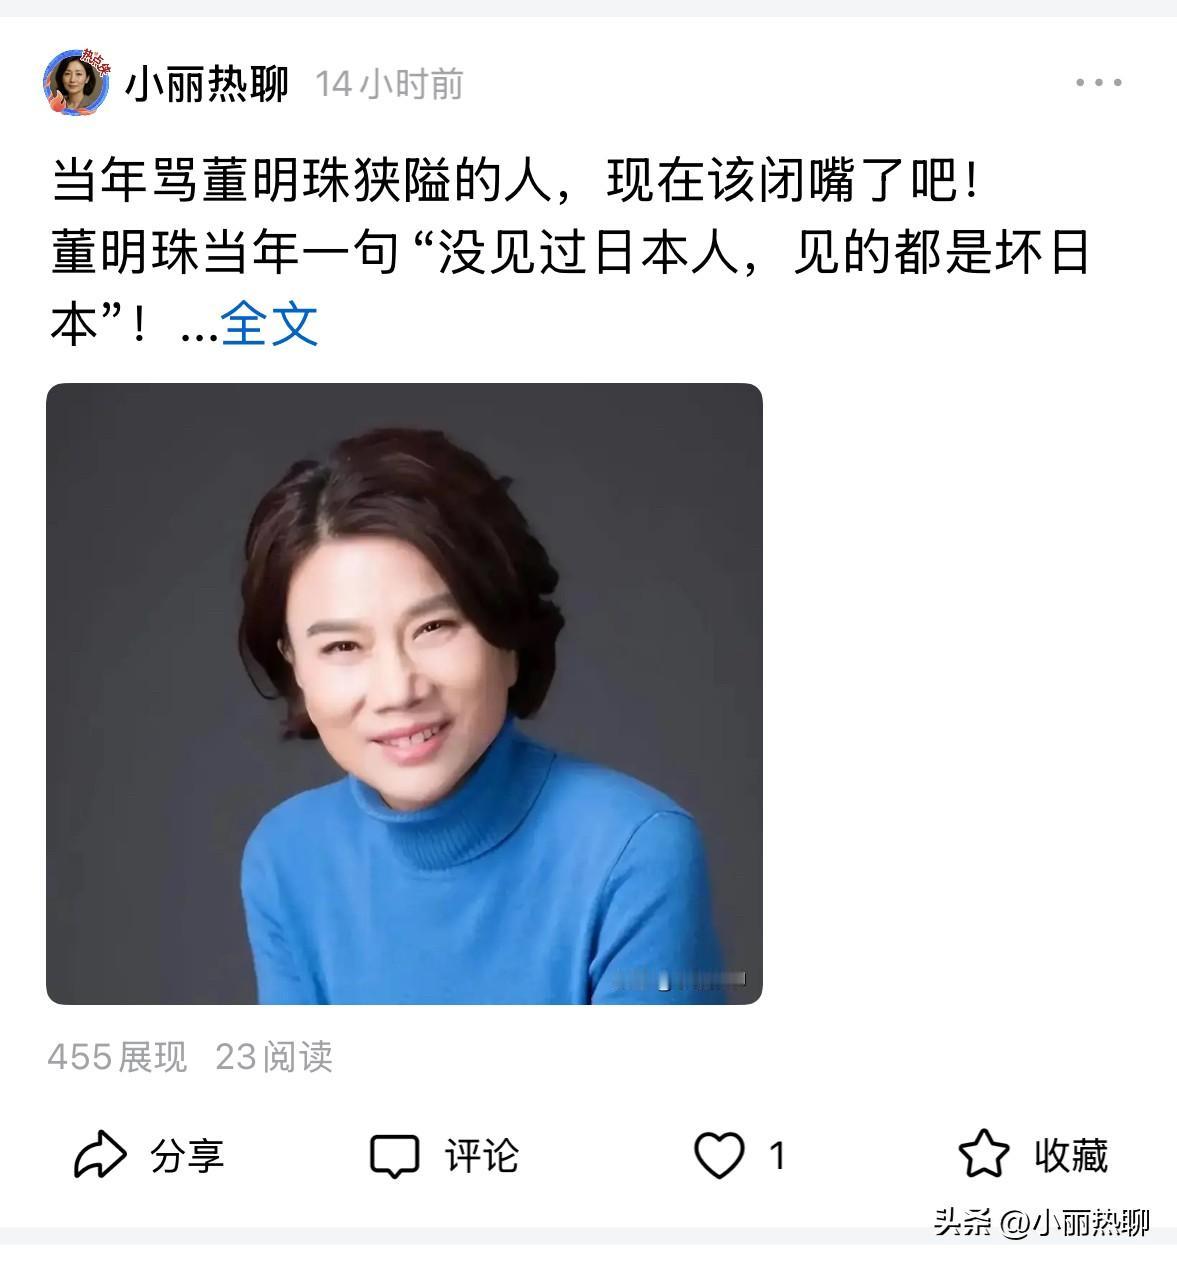
Task: Favorite the post with the star icon
Action: [x=984, y=1155]
